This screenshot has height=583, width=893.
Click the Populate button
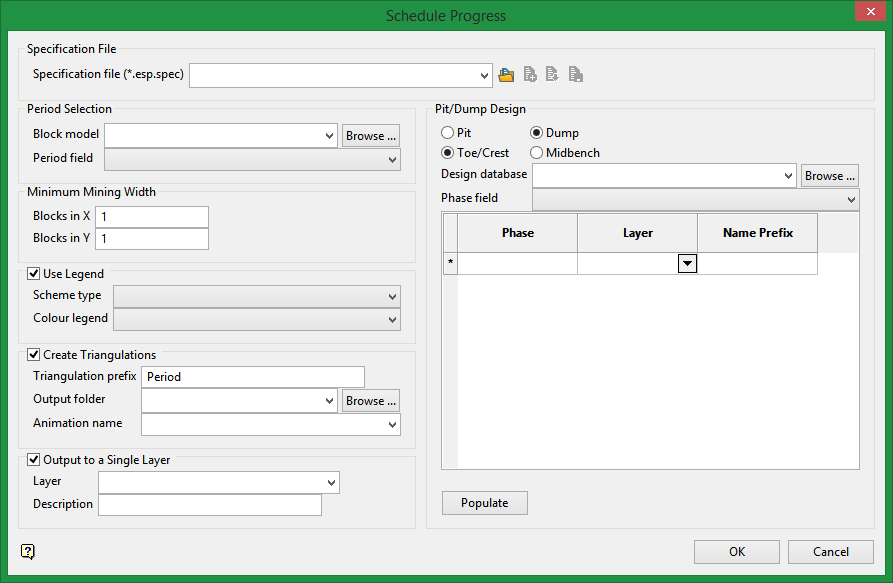coord(484,503)
